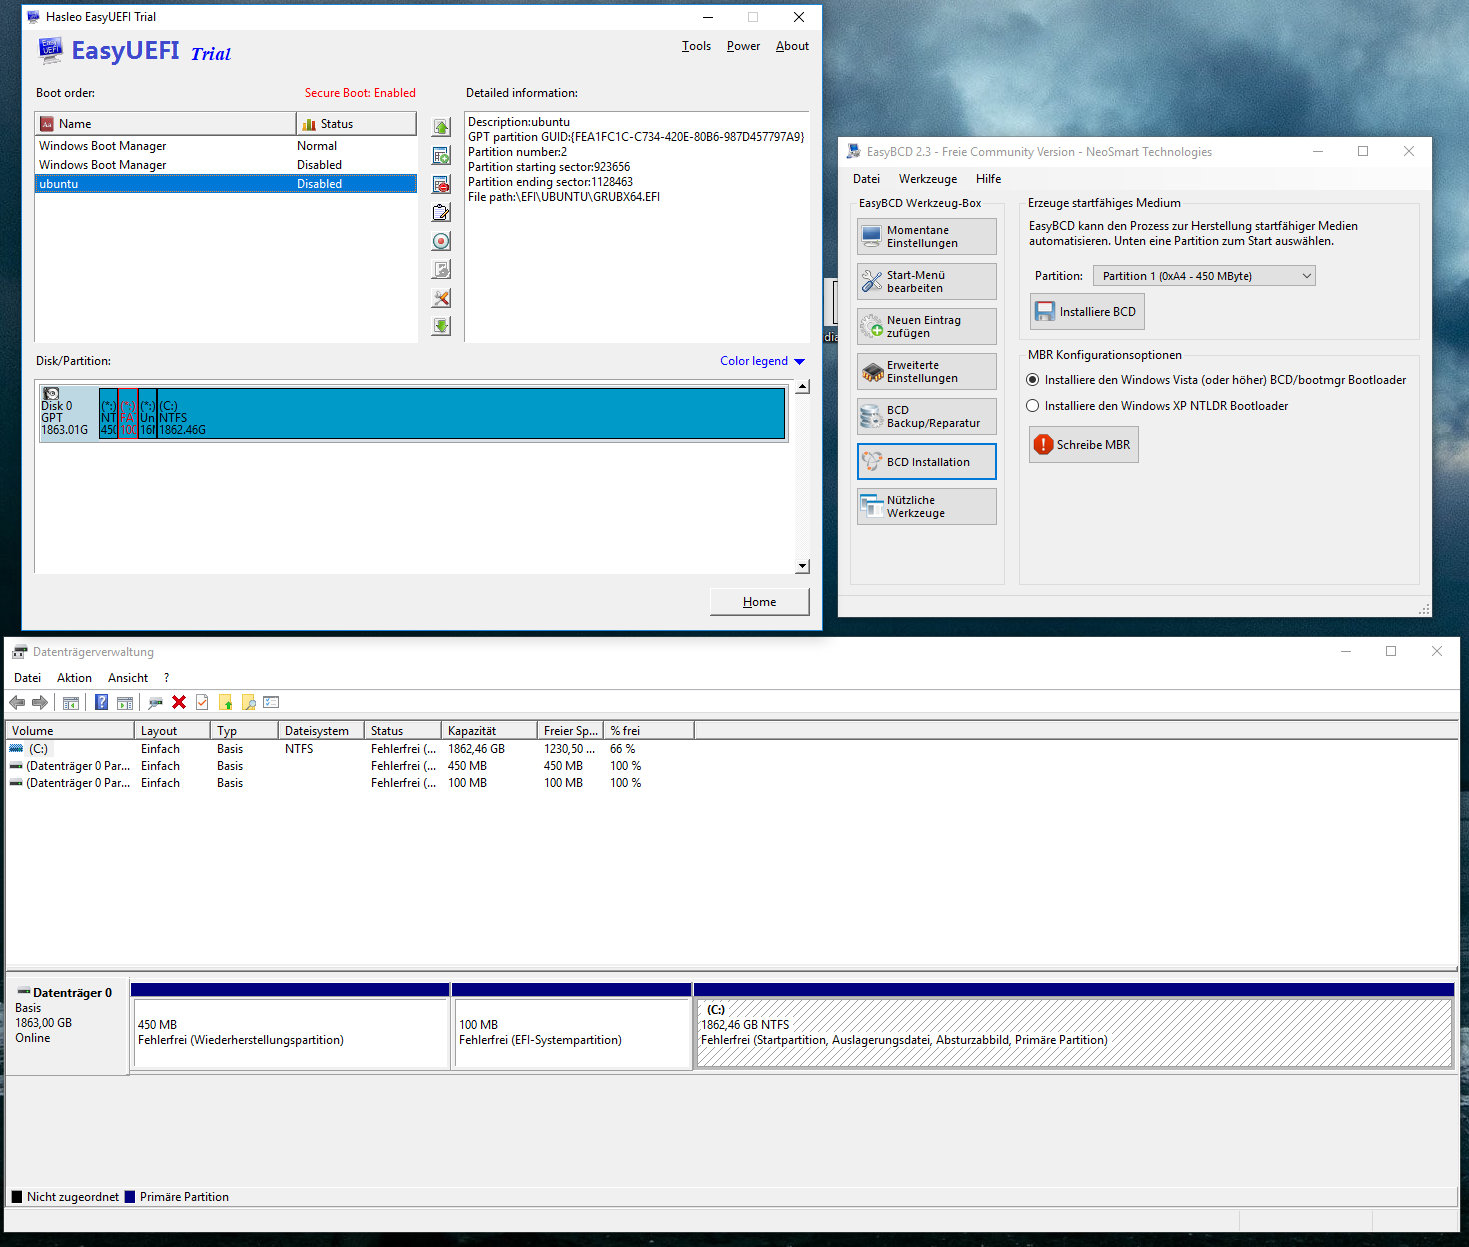Click the Datenträger 0 disk label
The width and height of the screenshot is (1469, 1247).
67,1025
